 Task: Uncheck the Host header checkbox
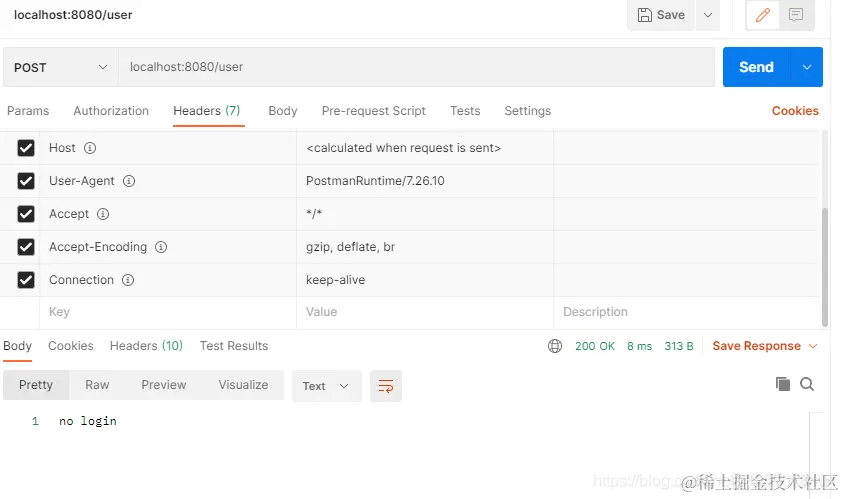pos(26,148)
